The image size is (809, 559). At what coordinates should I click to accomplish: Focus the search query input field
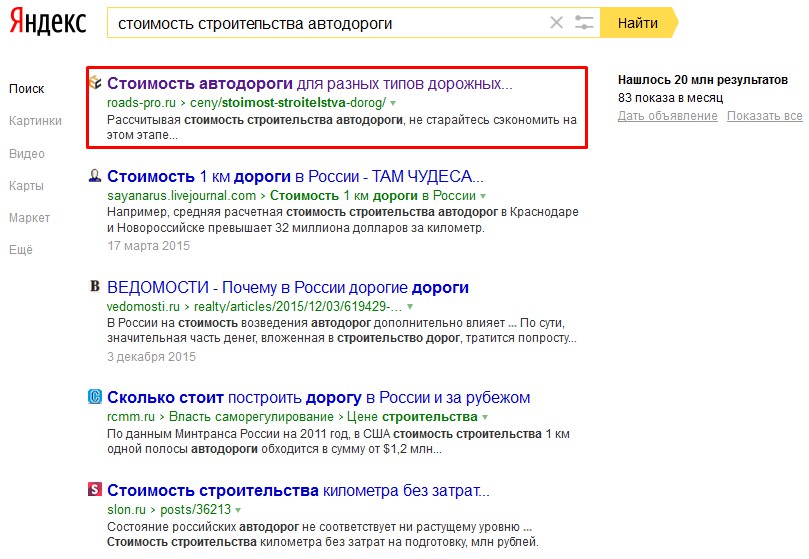pos(330,23)
